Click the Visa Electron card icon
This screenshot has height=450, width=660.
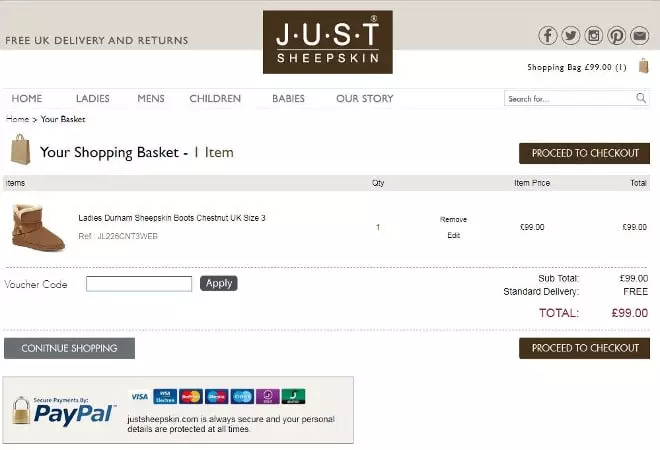tap(165, 397)
